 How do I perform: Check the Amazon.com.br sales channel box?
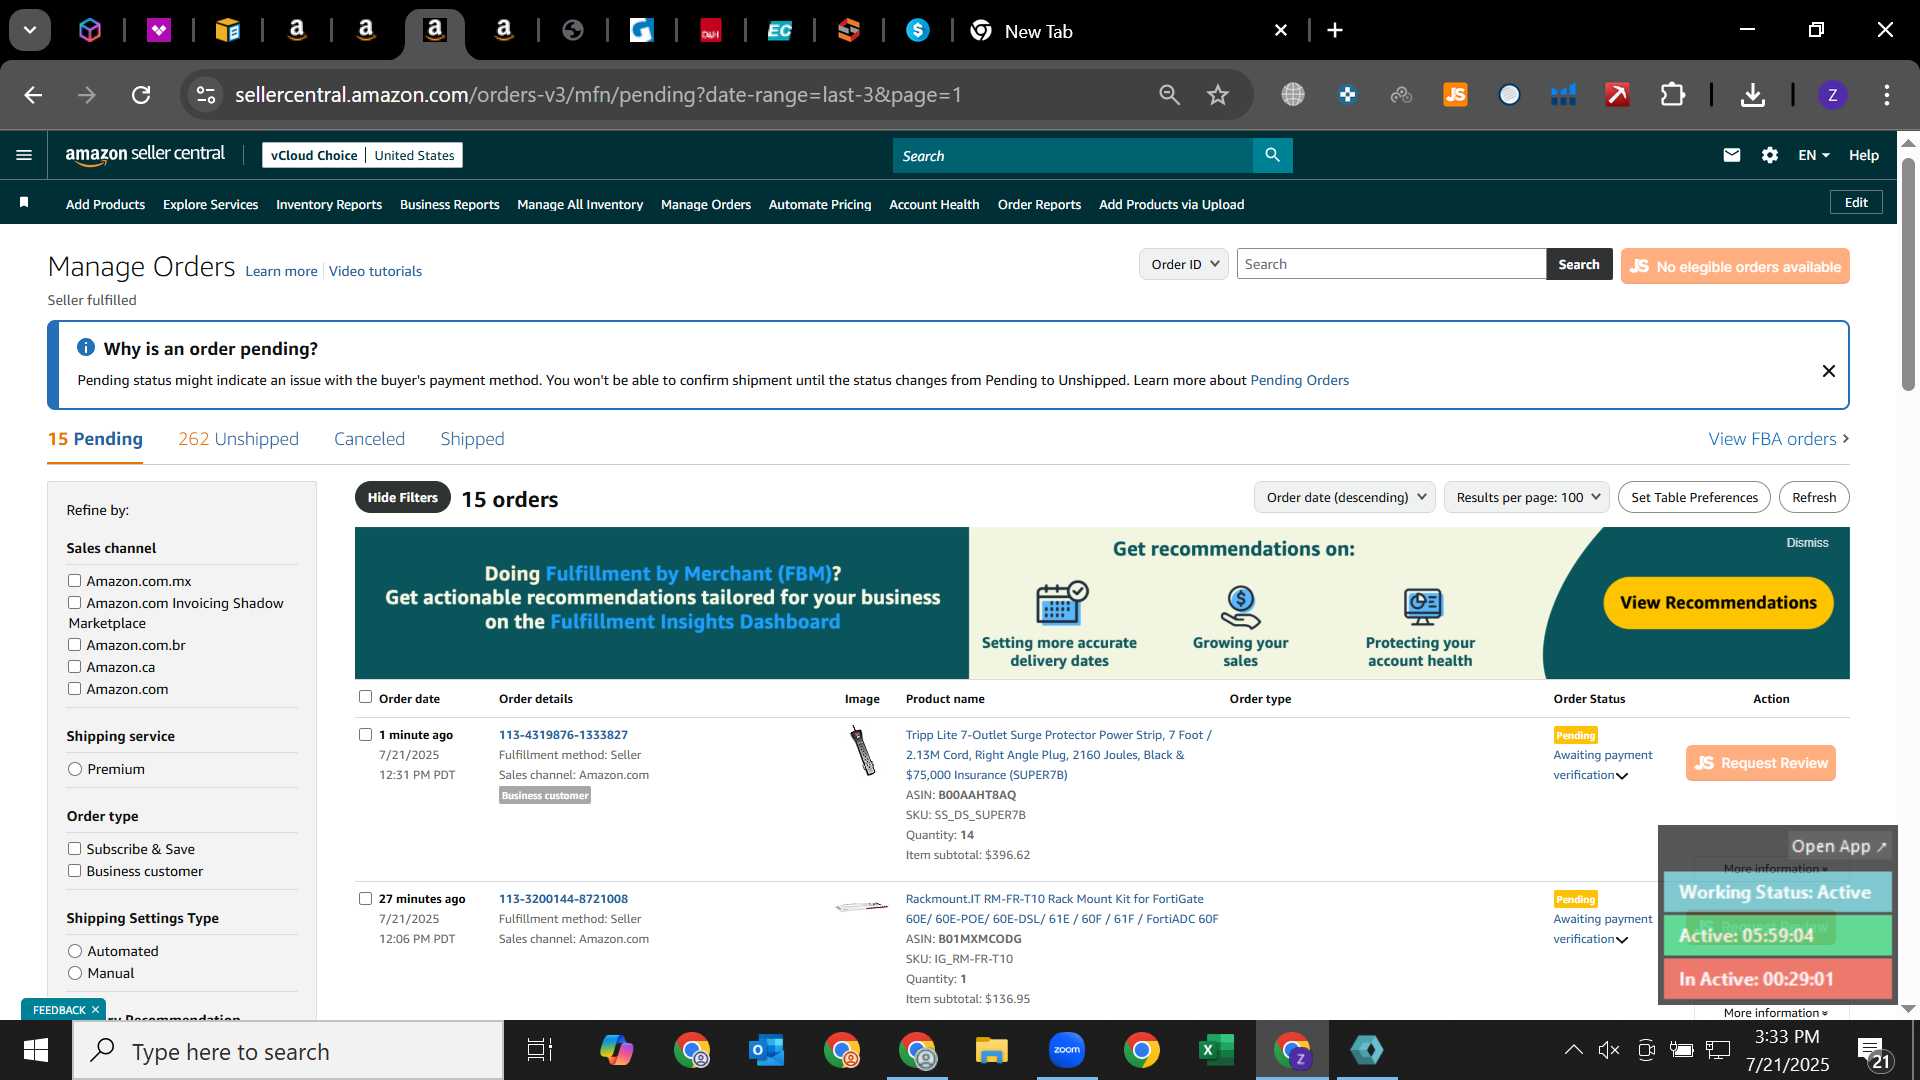coord(74,645)
